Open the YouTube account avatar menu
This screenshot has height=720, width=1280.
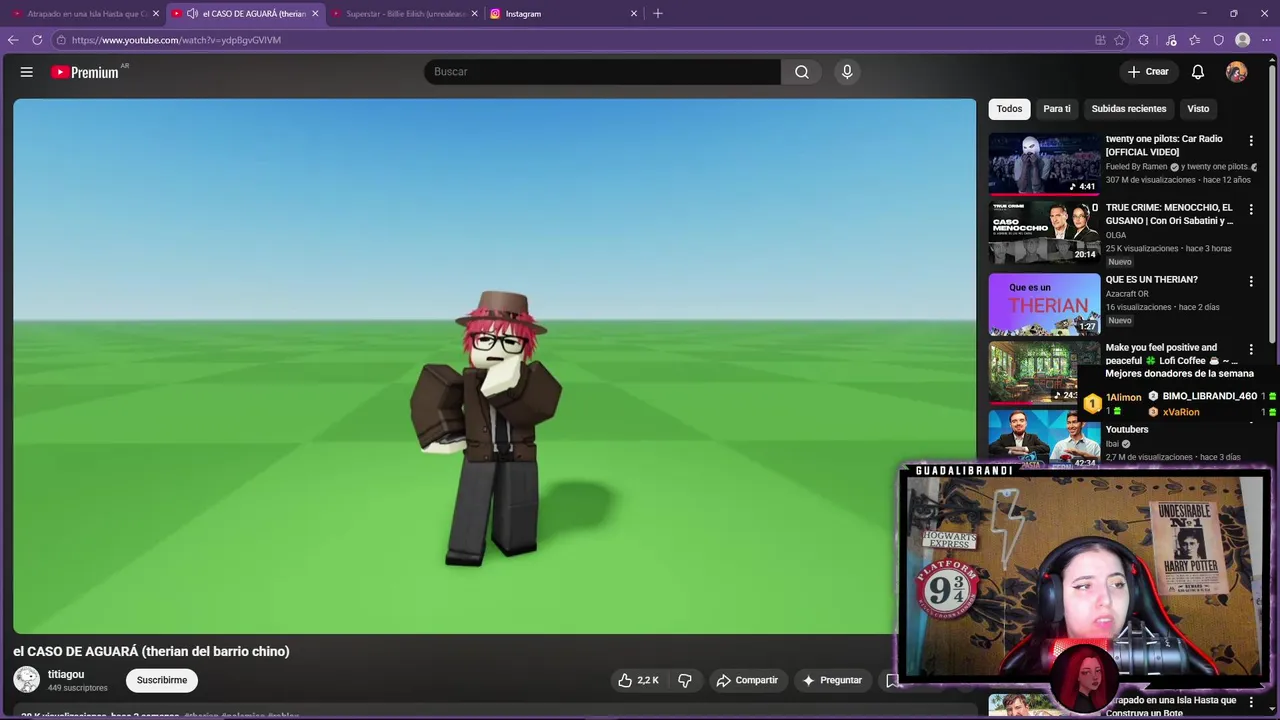(x=1237, y=72)
